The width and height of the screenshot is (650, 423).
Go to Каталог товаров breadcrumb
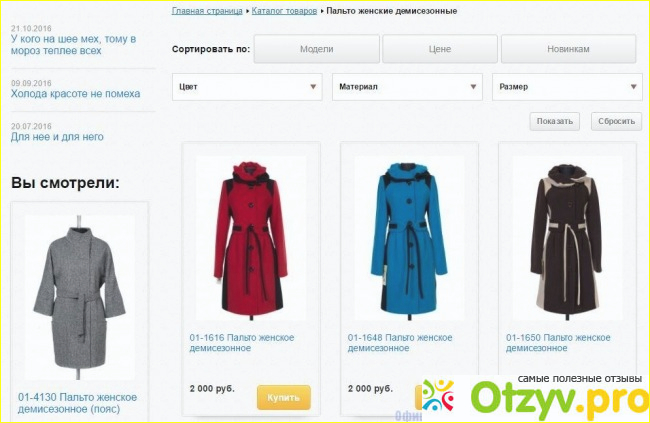pyautogui.click(x=284, y=11)
